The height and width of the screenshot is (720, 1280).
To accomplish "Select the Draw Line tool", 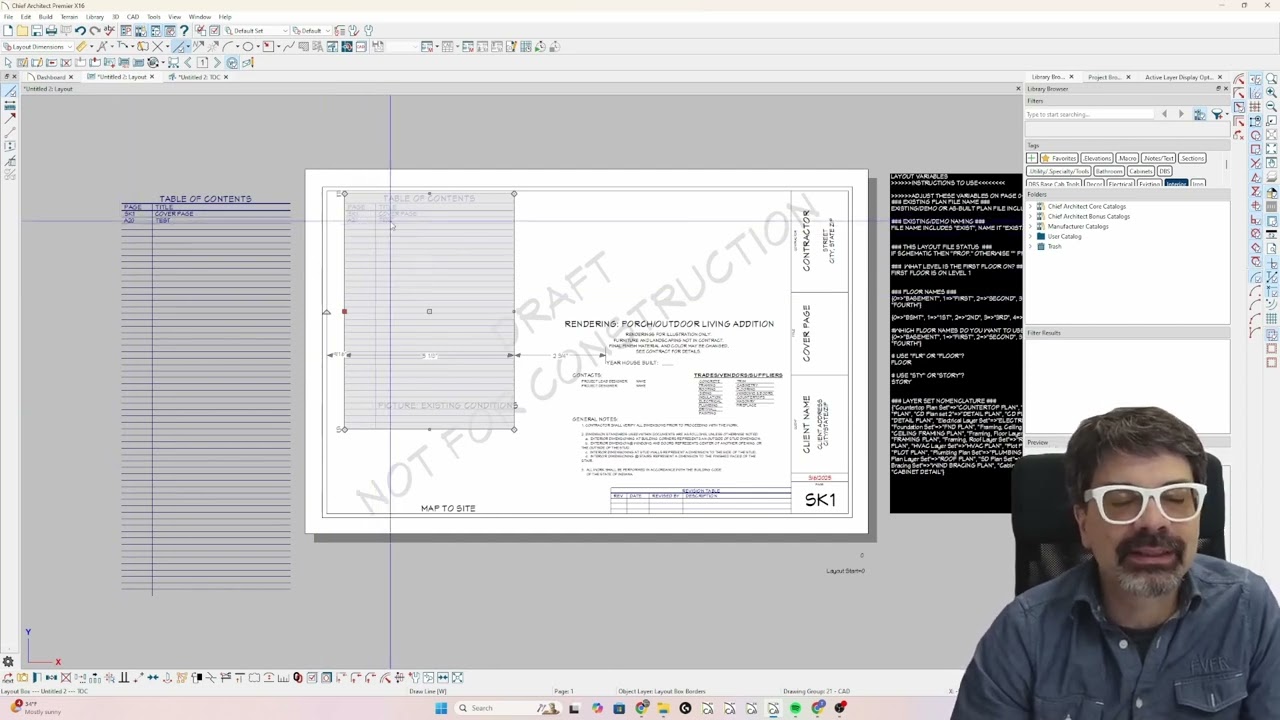I will (x=180, y=46).
